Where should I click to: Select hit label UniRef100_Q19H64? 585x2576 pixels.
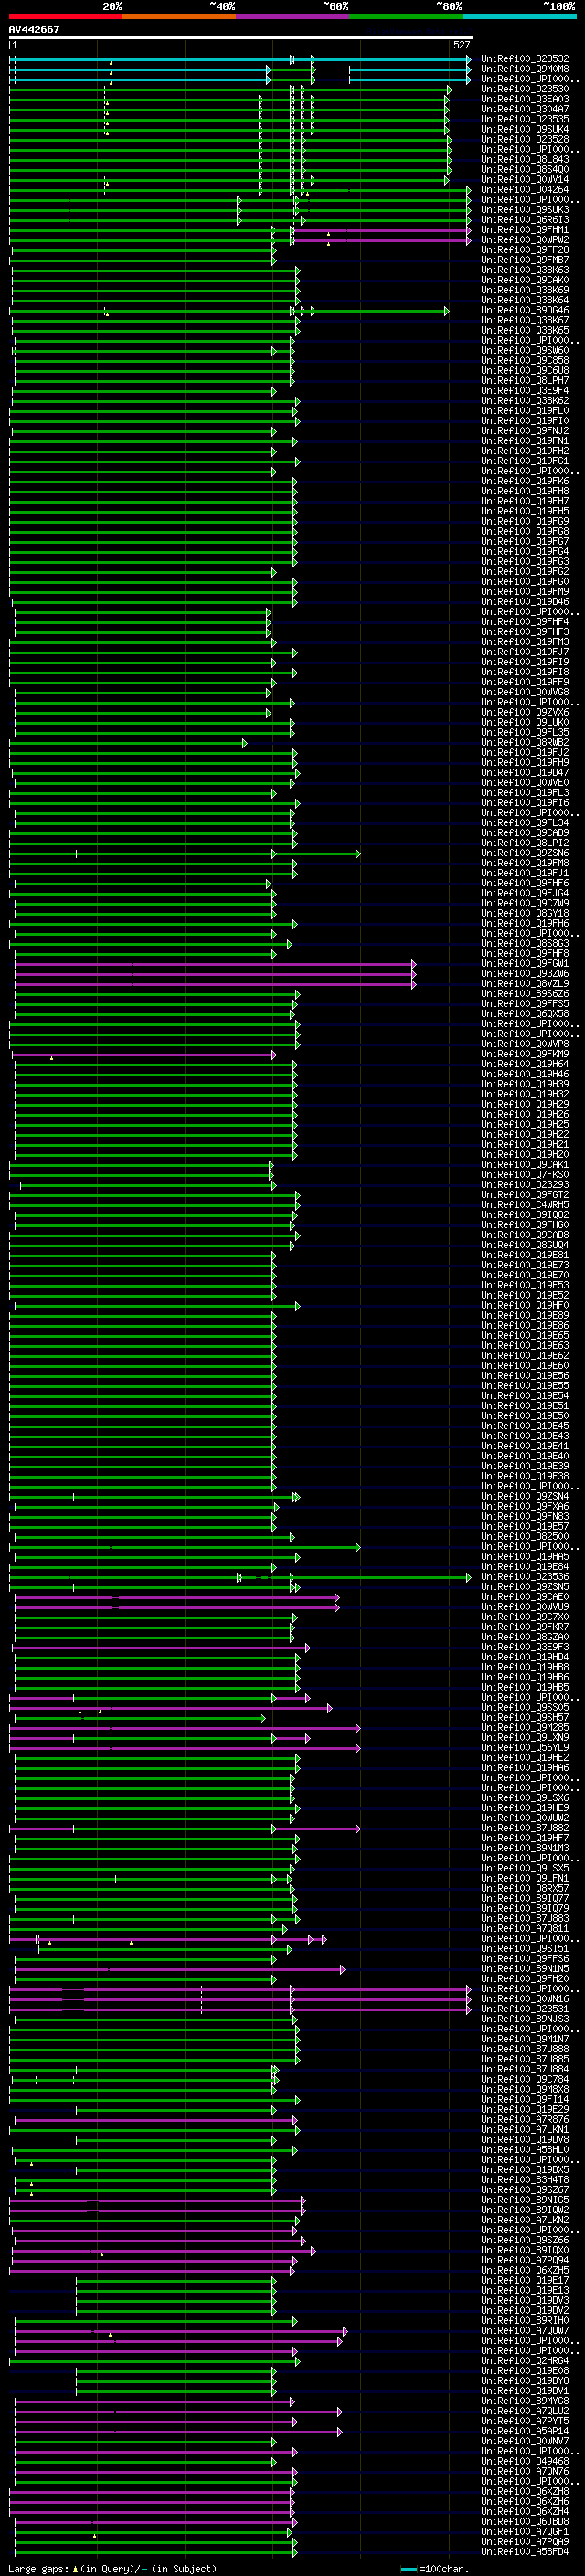[525, 1064]
